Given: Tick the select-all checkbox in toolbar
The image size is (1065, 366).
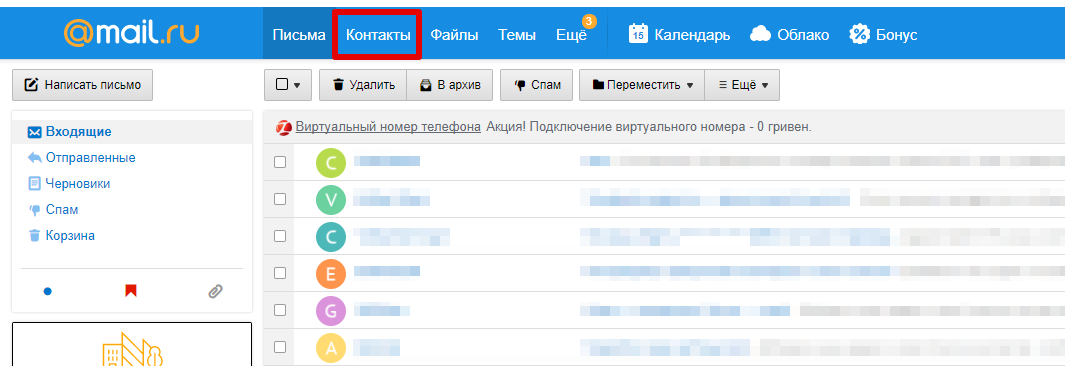Looking at the screenshot, I should click(283, 84).
